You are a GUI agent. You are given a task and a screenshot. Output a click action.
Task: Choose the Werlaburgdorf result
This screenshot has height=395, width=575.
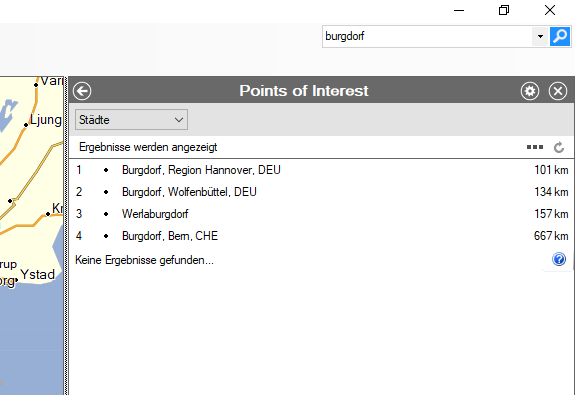(321, 214)
